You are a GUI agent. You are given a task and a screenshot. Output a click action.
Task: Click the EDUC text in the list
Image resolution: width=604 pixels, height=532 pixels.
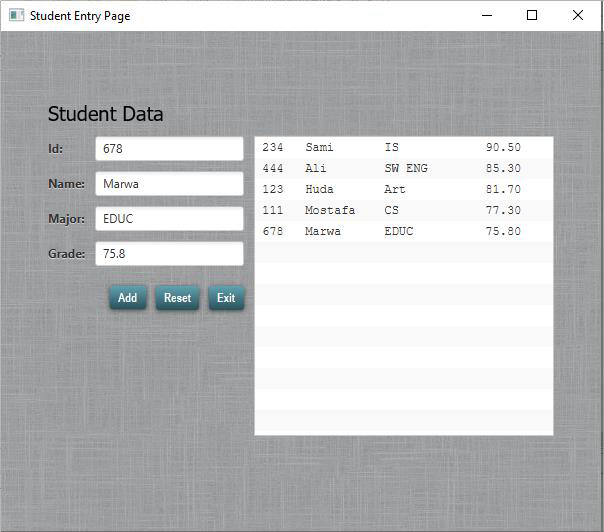pos(399,231)
